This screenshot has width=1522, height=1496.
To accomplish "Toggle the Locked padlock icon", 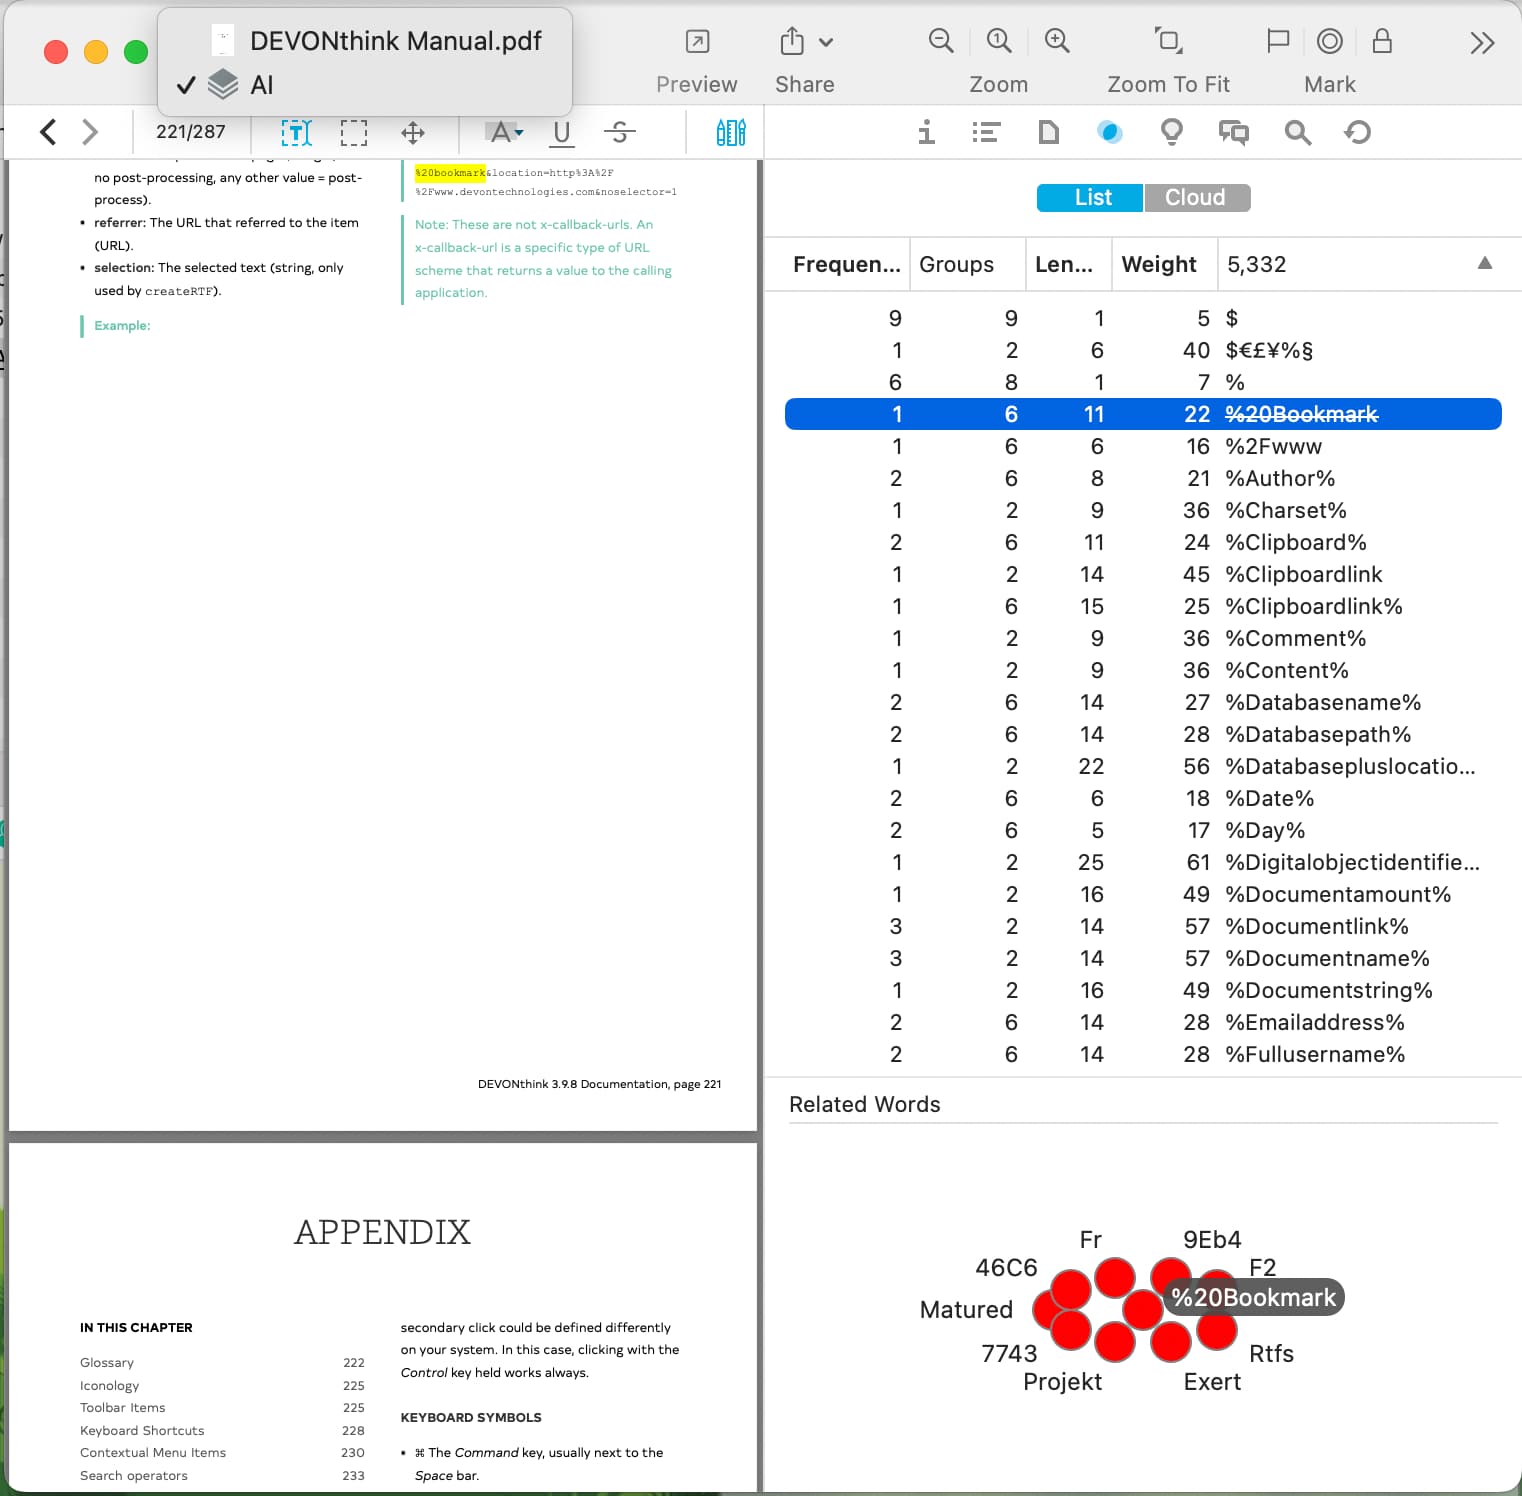I will tap(1382, 41).
